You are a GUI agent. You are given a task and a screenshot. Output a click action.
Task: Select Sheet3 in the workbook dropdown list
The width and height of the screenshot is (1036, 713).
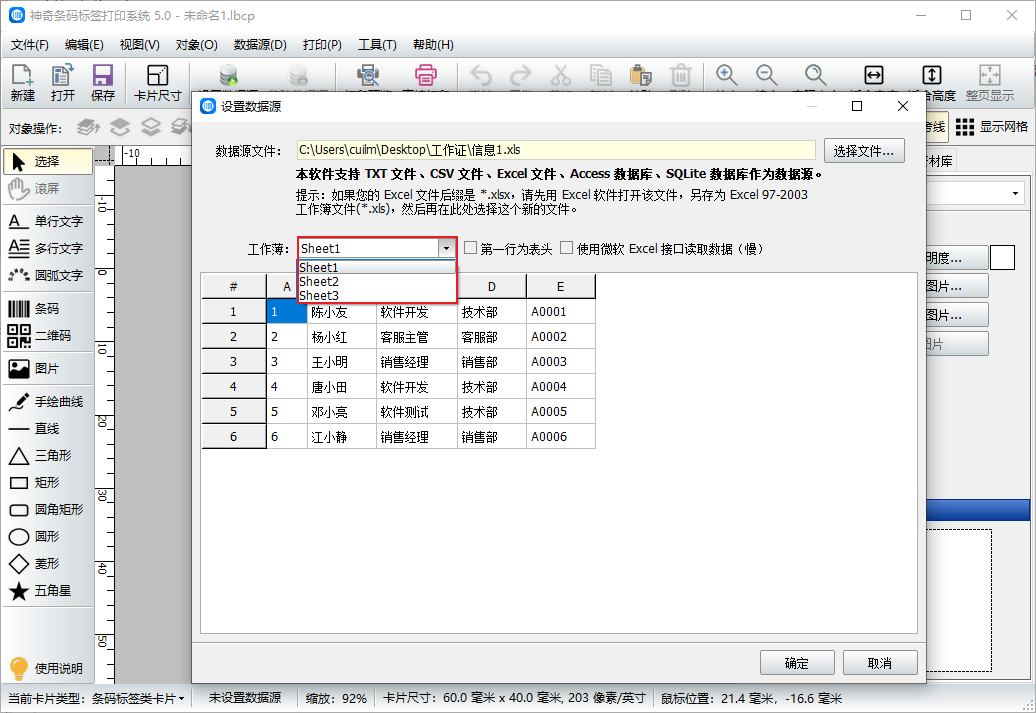pyautogui.click(x=320, y=296)
